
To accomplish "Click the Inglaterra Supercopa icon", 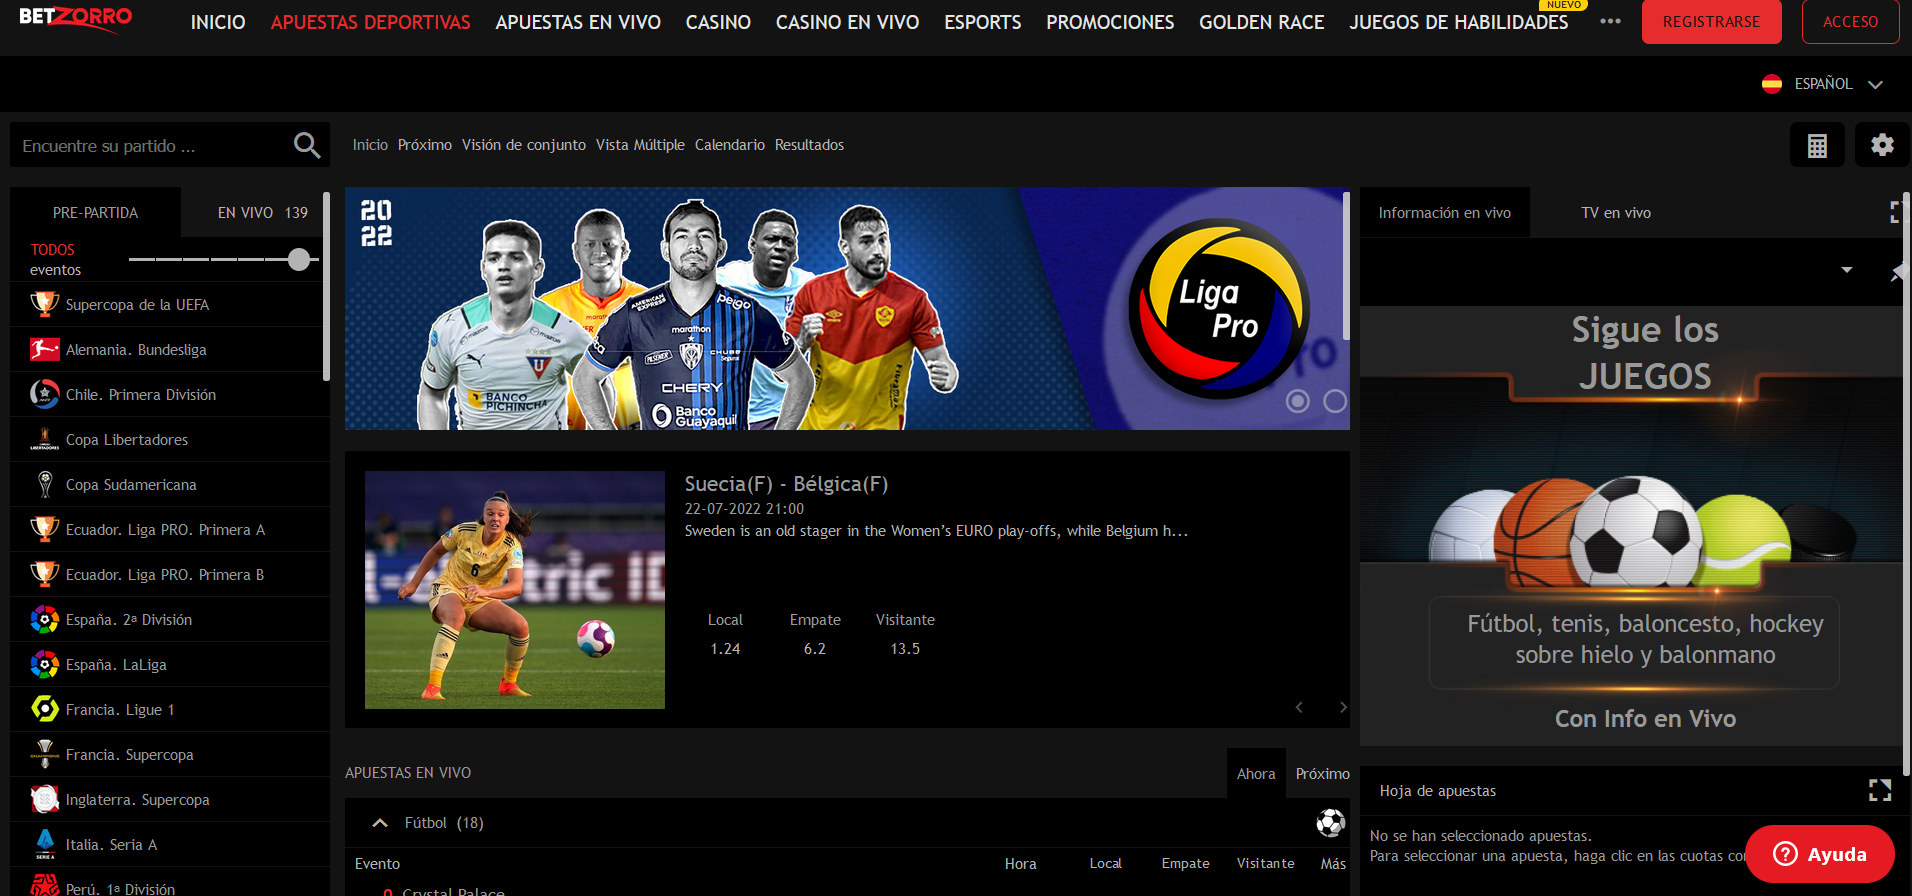I will pyautogui.click(x=44, y=799).
